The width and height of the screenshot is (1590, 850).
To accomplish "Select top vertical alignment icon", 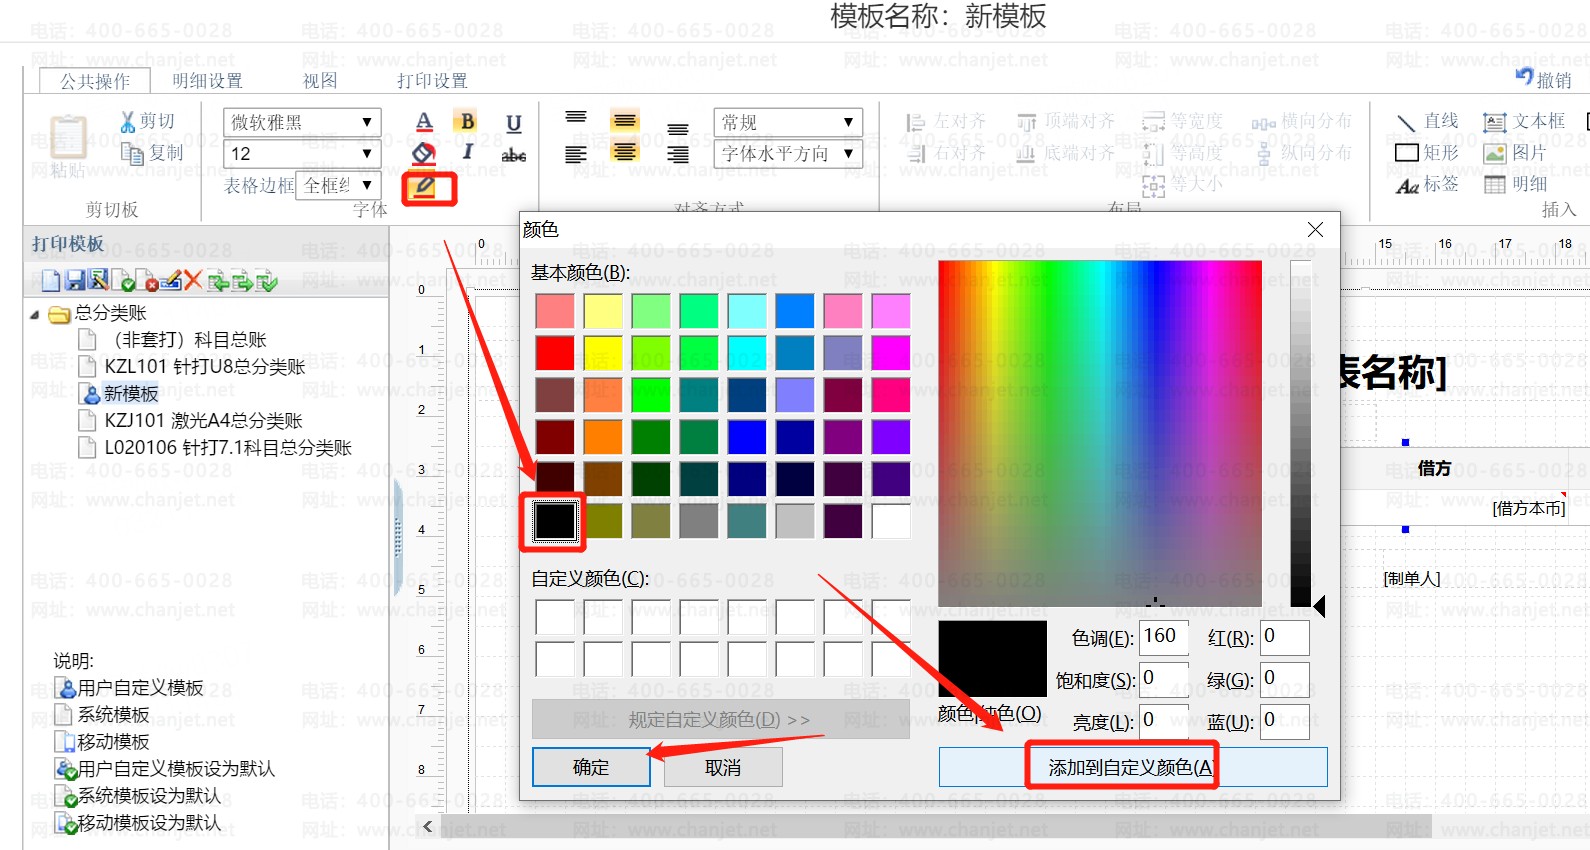I will [x=576, y=118].
